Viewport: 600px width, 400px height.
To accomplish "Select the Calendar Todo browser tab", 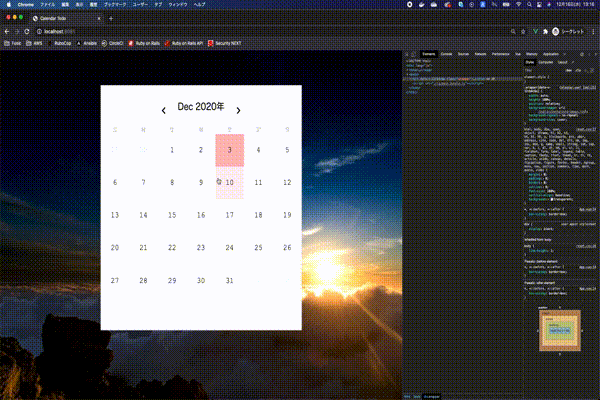I will (x=65, y=18).
